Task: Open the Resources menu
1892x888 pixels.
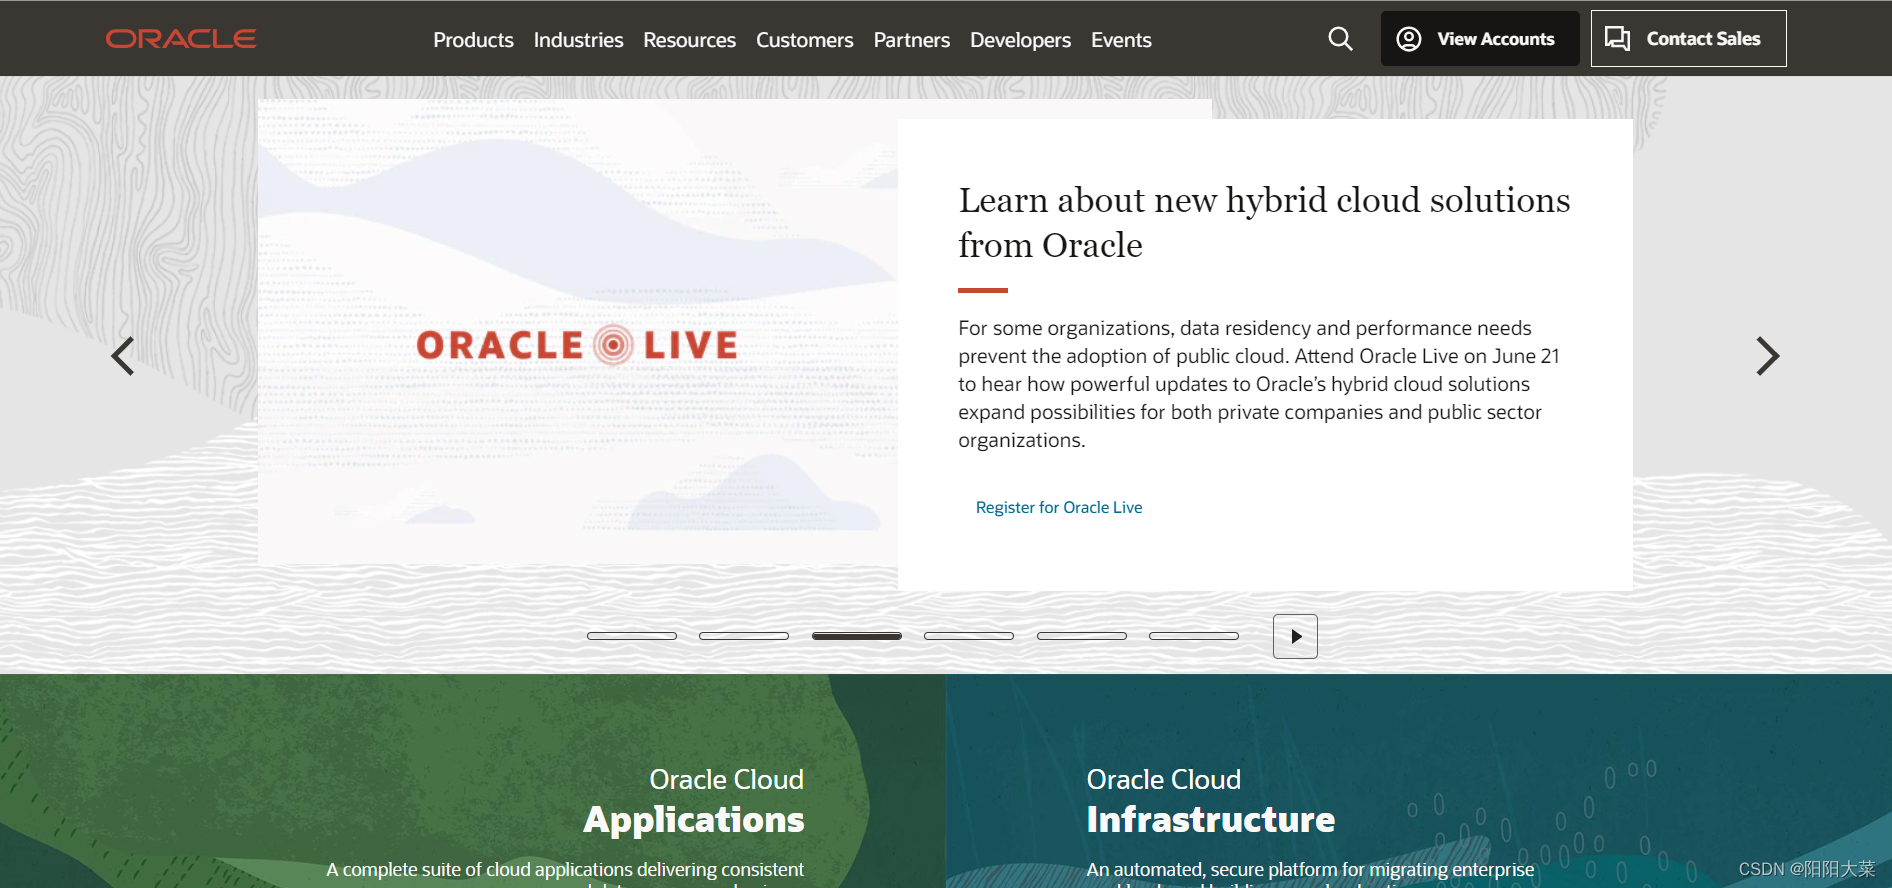Action: tap(689, 40)
